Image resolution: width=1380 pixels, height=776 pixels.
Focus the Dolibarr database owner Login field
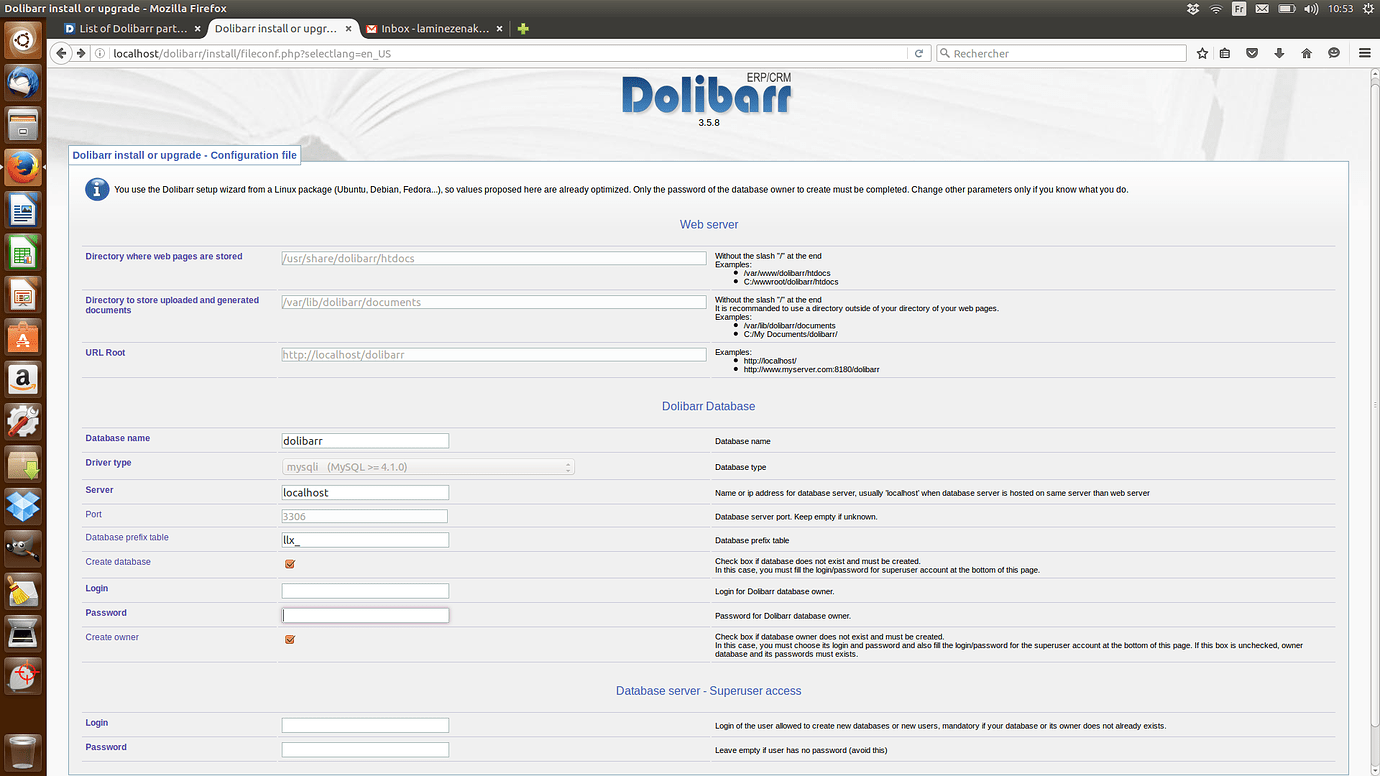365,591
